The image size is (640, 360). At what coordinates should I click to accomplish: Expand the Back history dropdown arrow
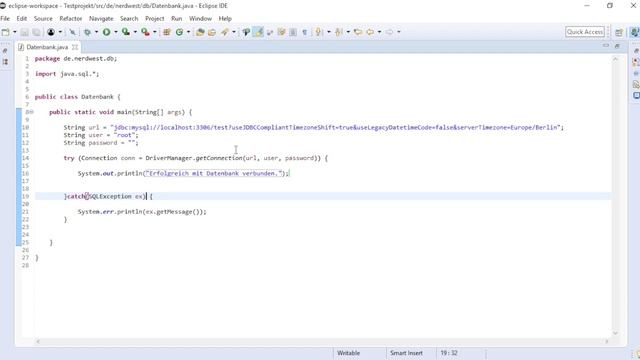[x=379, y=32]
